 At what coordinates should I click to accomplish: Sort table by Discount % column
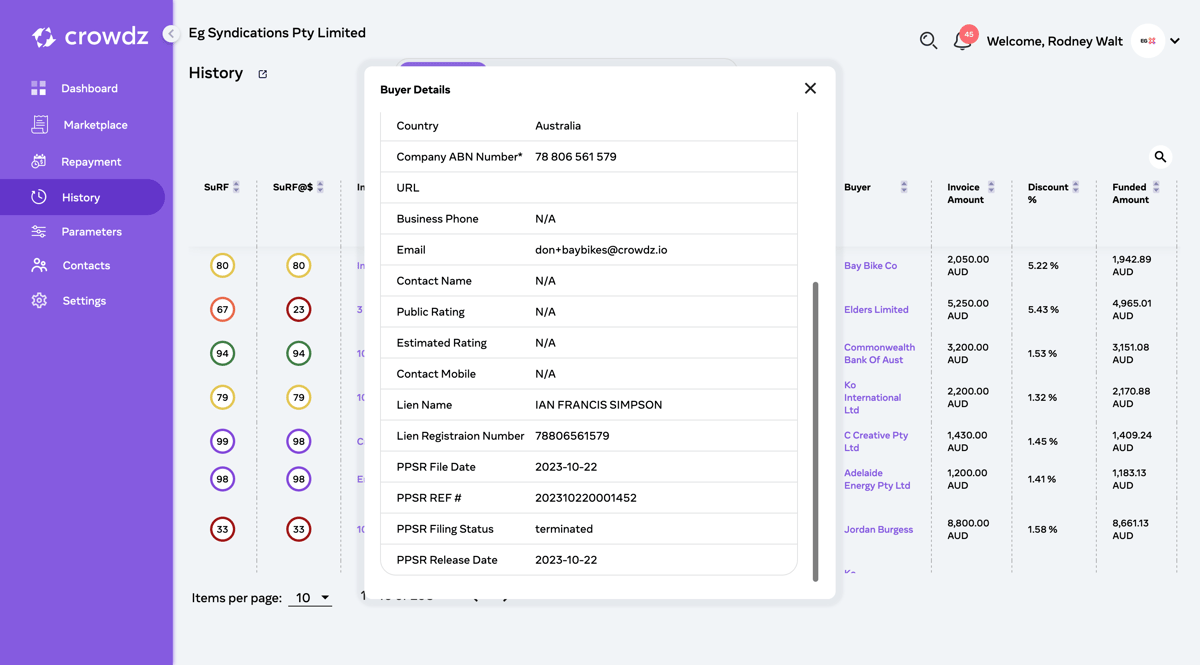coord(1076,187)
